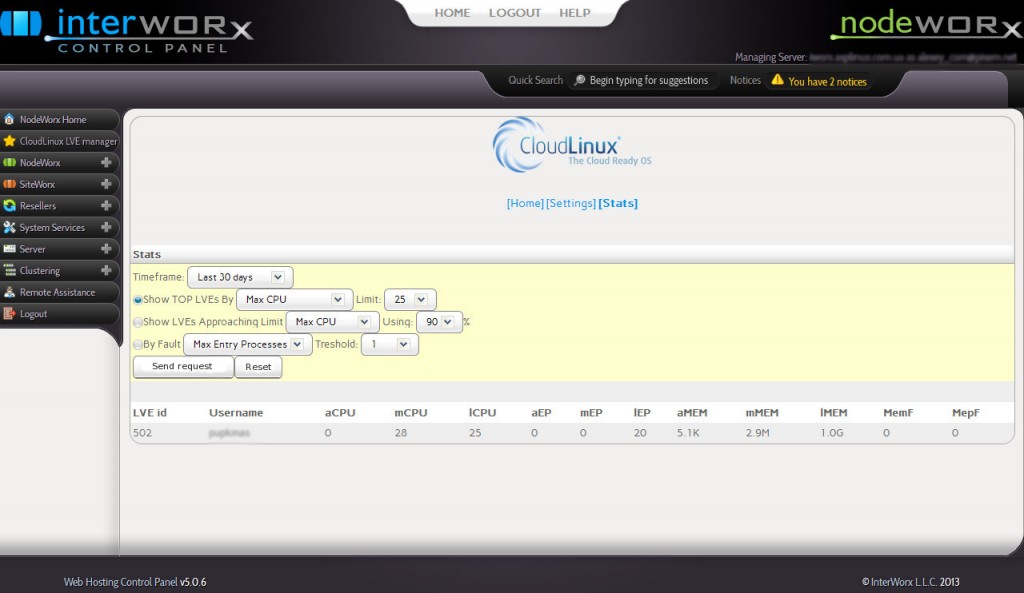
Task: Open the Timeframe Last 30 days dropdown
Action: coord(240,278)
